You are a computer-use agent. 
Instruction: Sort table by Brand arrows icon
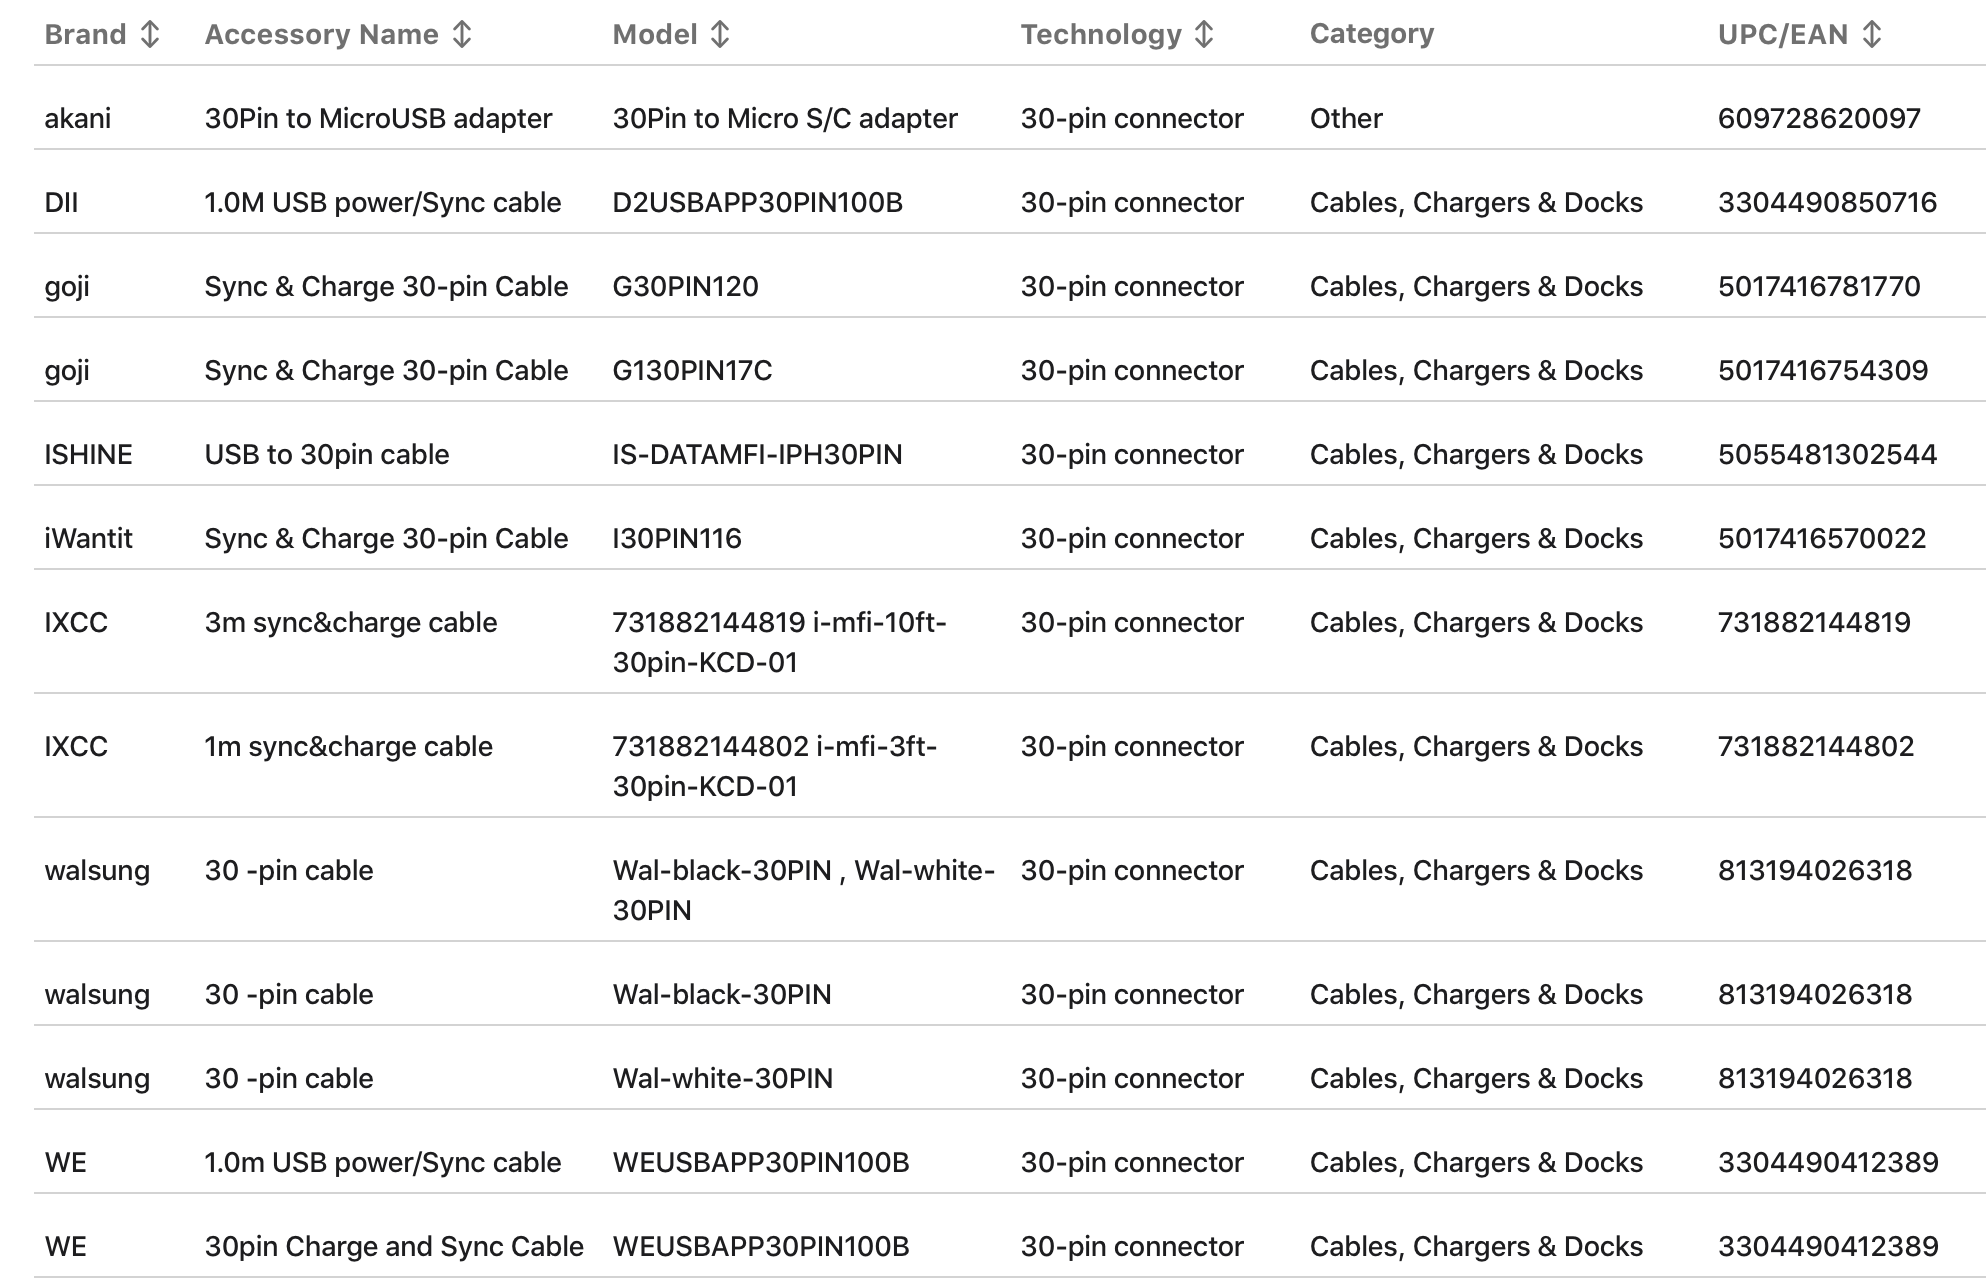pyautogui.click(x=150, y=35)
